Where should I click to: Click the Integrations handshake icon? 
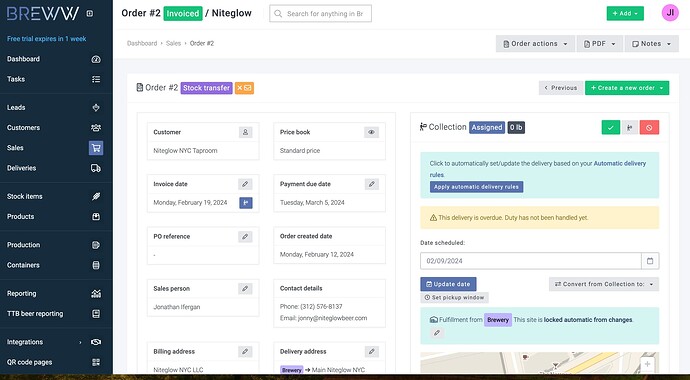pos(96,342)
